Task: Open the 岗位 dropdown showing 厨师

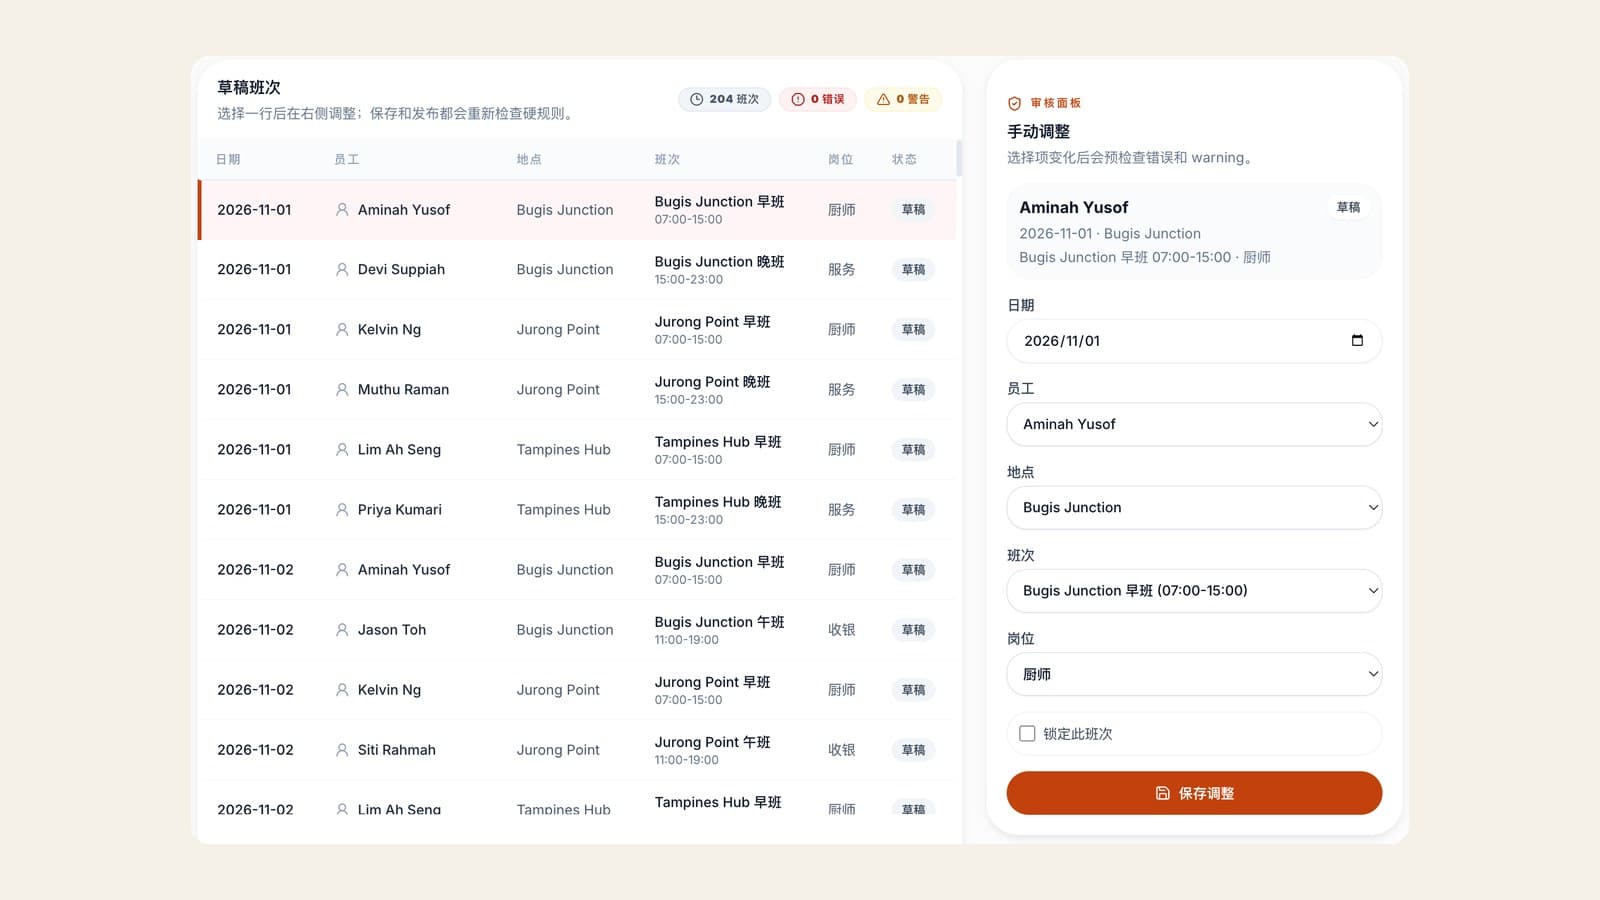Action: tap(1194, 674)
